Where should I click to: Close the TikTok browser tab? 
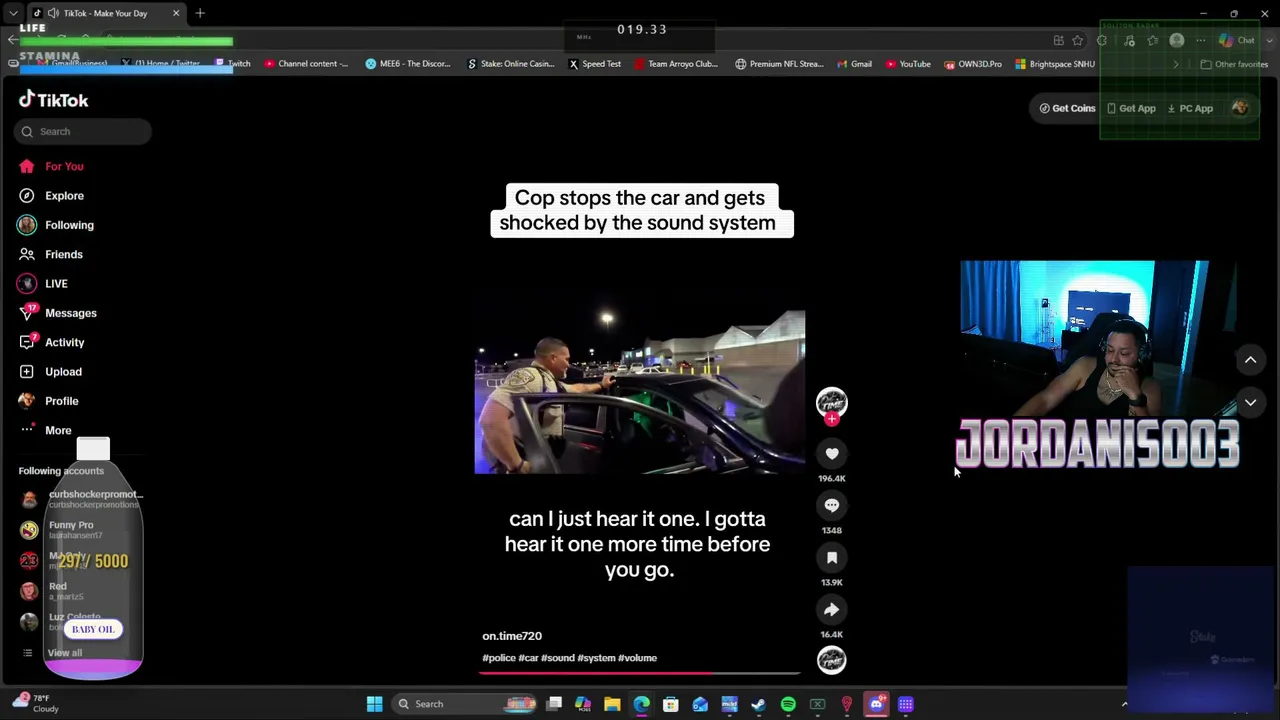point(176,13)
